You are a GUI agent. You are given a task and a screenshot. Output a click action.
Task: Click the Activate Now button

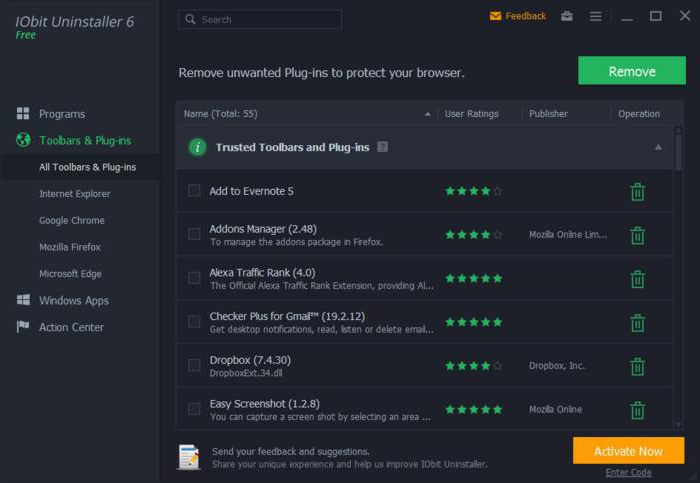tap(629, 451)
